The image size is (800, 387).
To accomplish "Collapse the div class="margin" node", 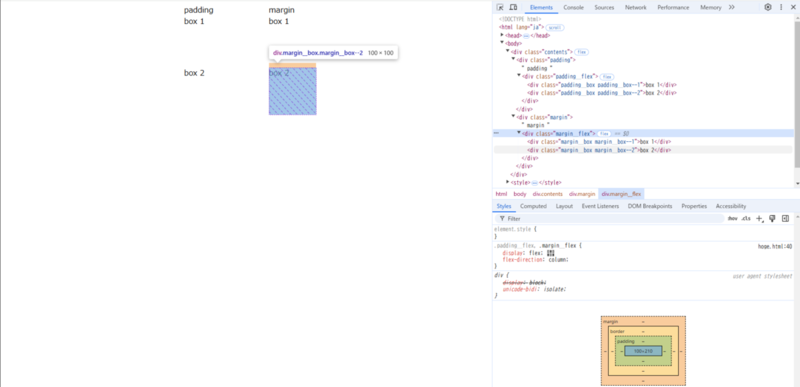I will click(513, 117).
